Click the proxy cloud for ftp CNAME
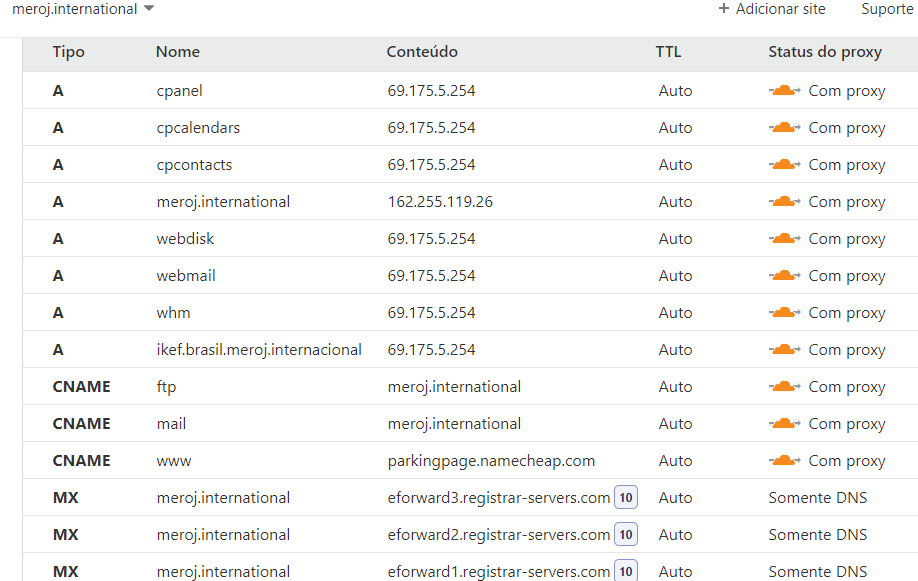The width and height of the screenshot is (918, 581). [785, 387]
